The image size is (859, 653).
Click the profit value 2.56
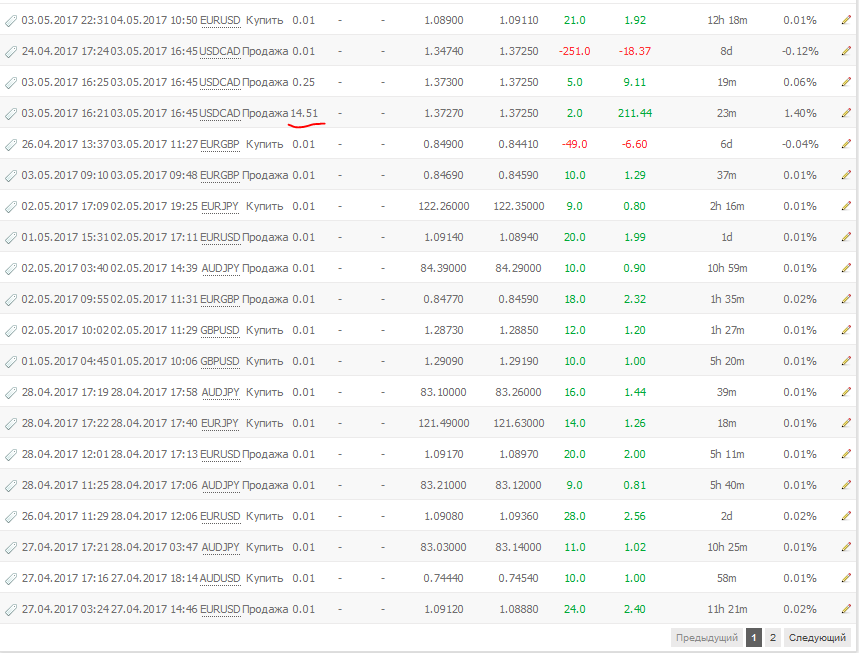pyautogui.click(x=635, y=516)
